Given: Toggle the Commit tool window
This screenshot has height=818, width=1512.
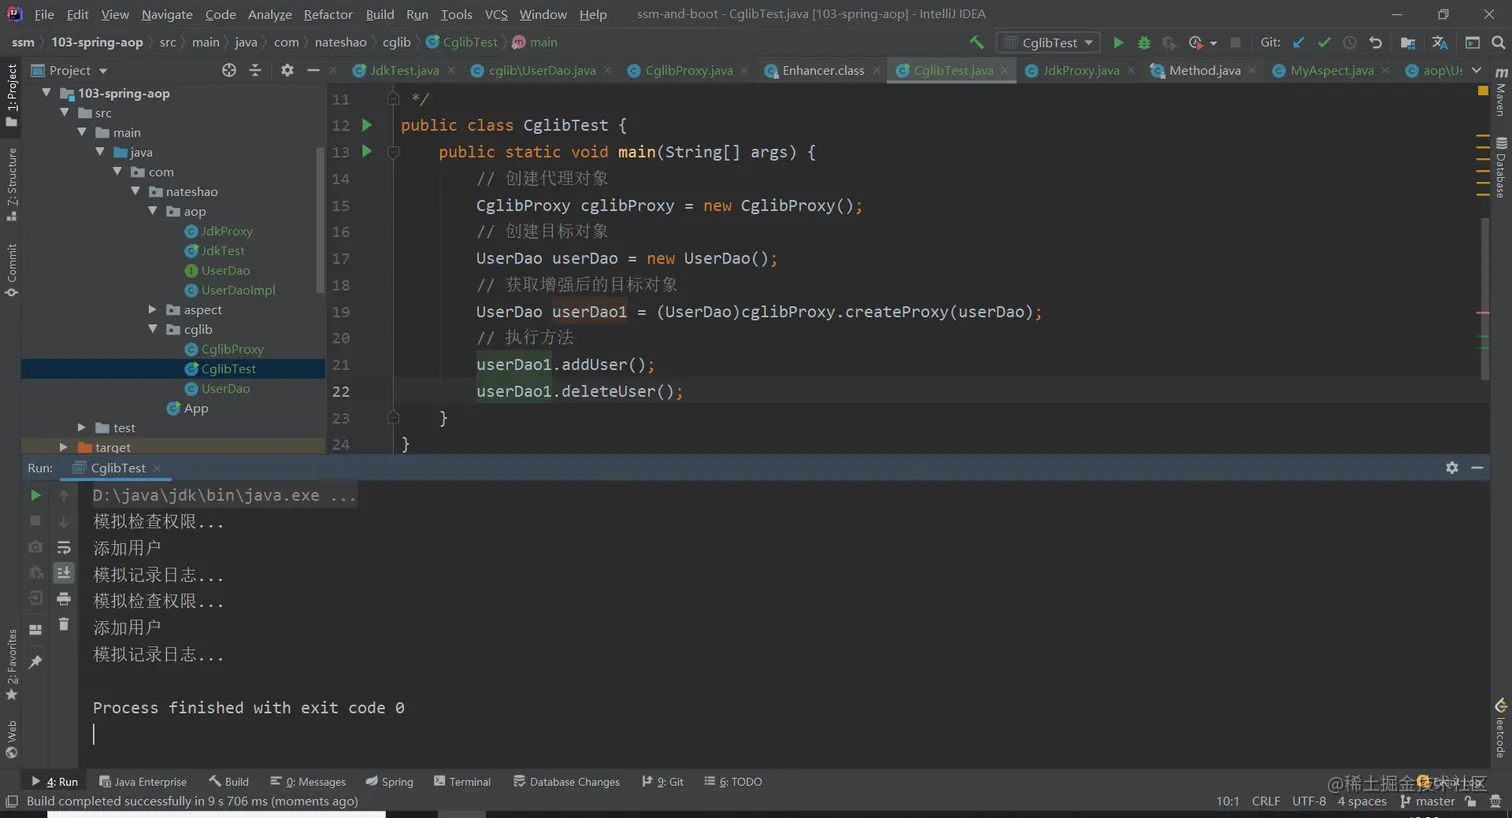Looking at the screenshot, I should (12, 270).
